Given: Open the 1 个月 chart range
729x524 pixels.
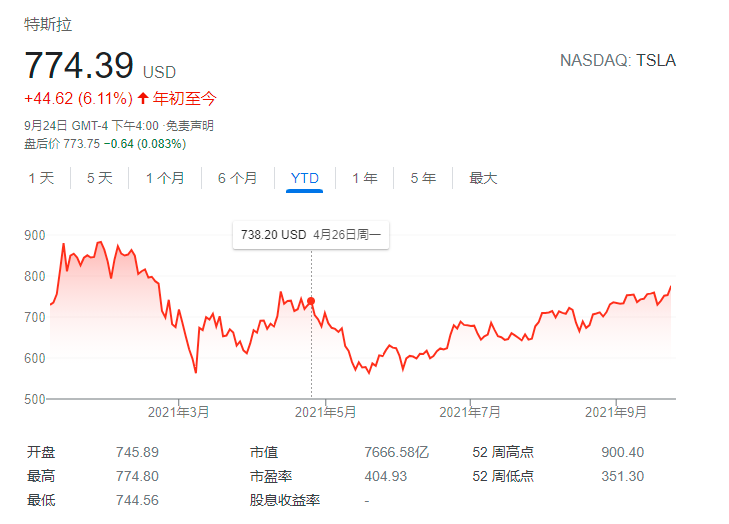Looking at the screenshot, I should [x=165, y=178].
